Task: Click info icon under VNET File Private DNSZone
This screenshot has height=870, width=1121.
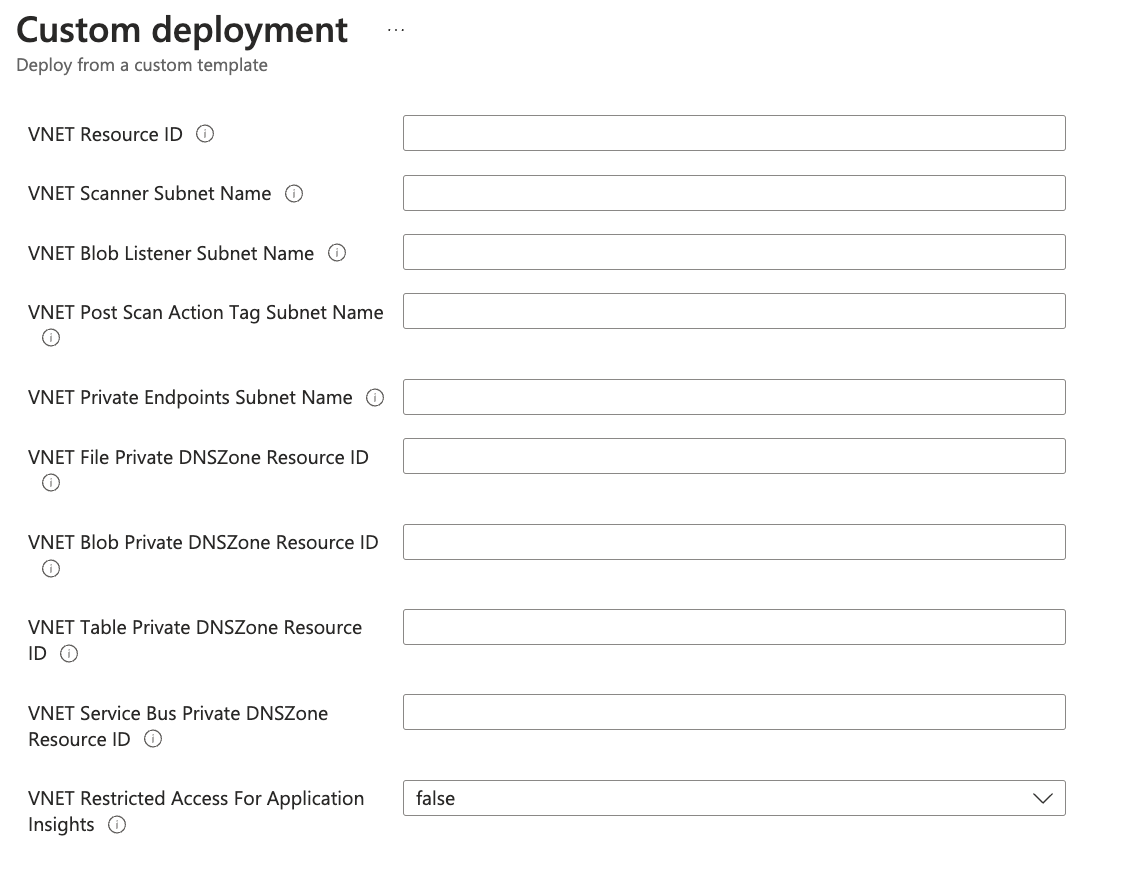Action: pyautogui.click(x=51, y=483)
